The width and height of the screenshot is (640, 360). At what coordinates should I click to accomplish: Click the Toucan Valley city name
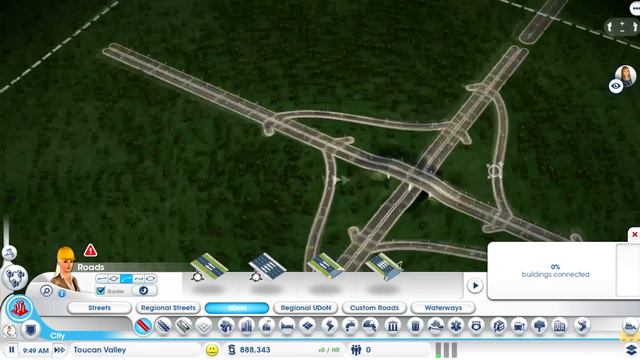tap(100, 350)
